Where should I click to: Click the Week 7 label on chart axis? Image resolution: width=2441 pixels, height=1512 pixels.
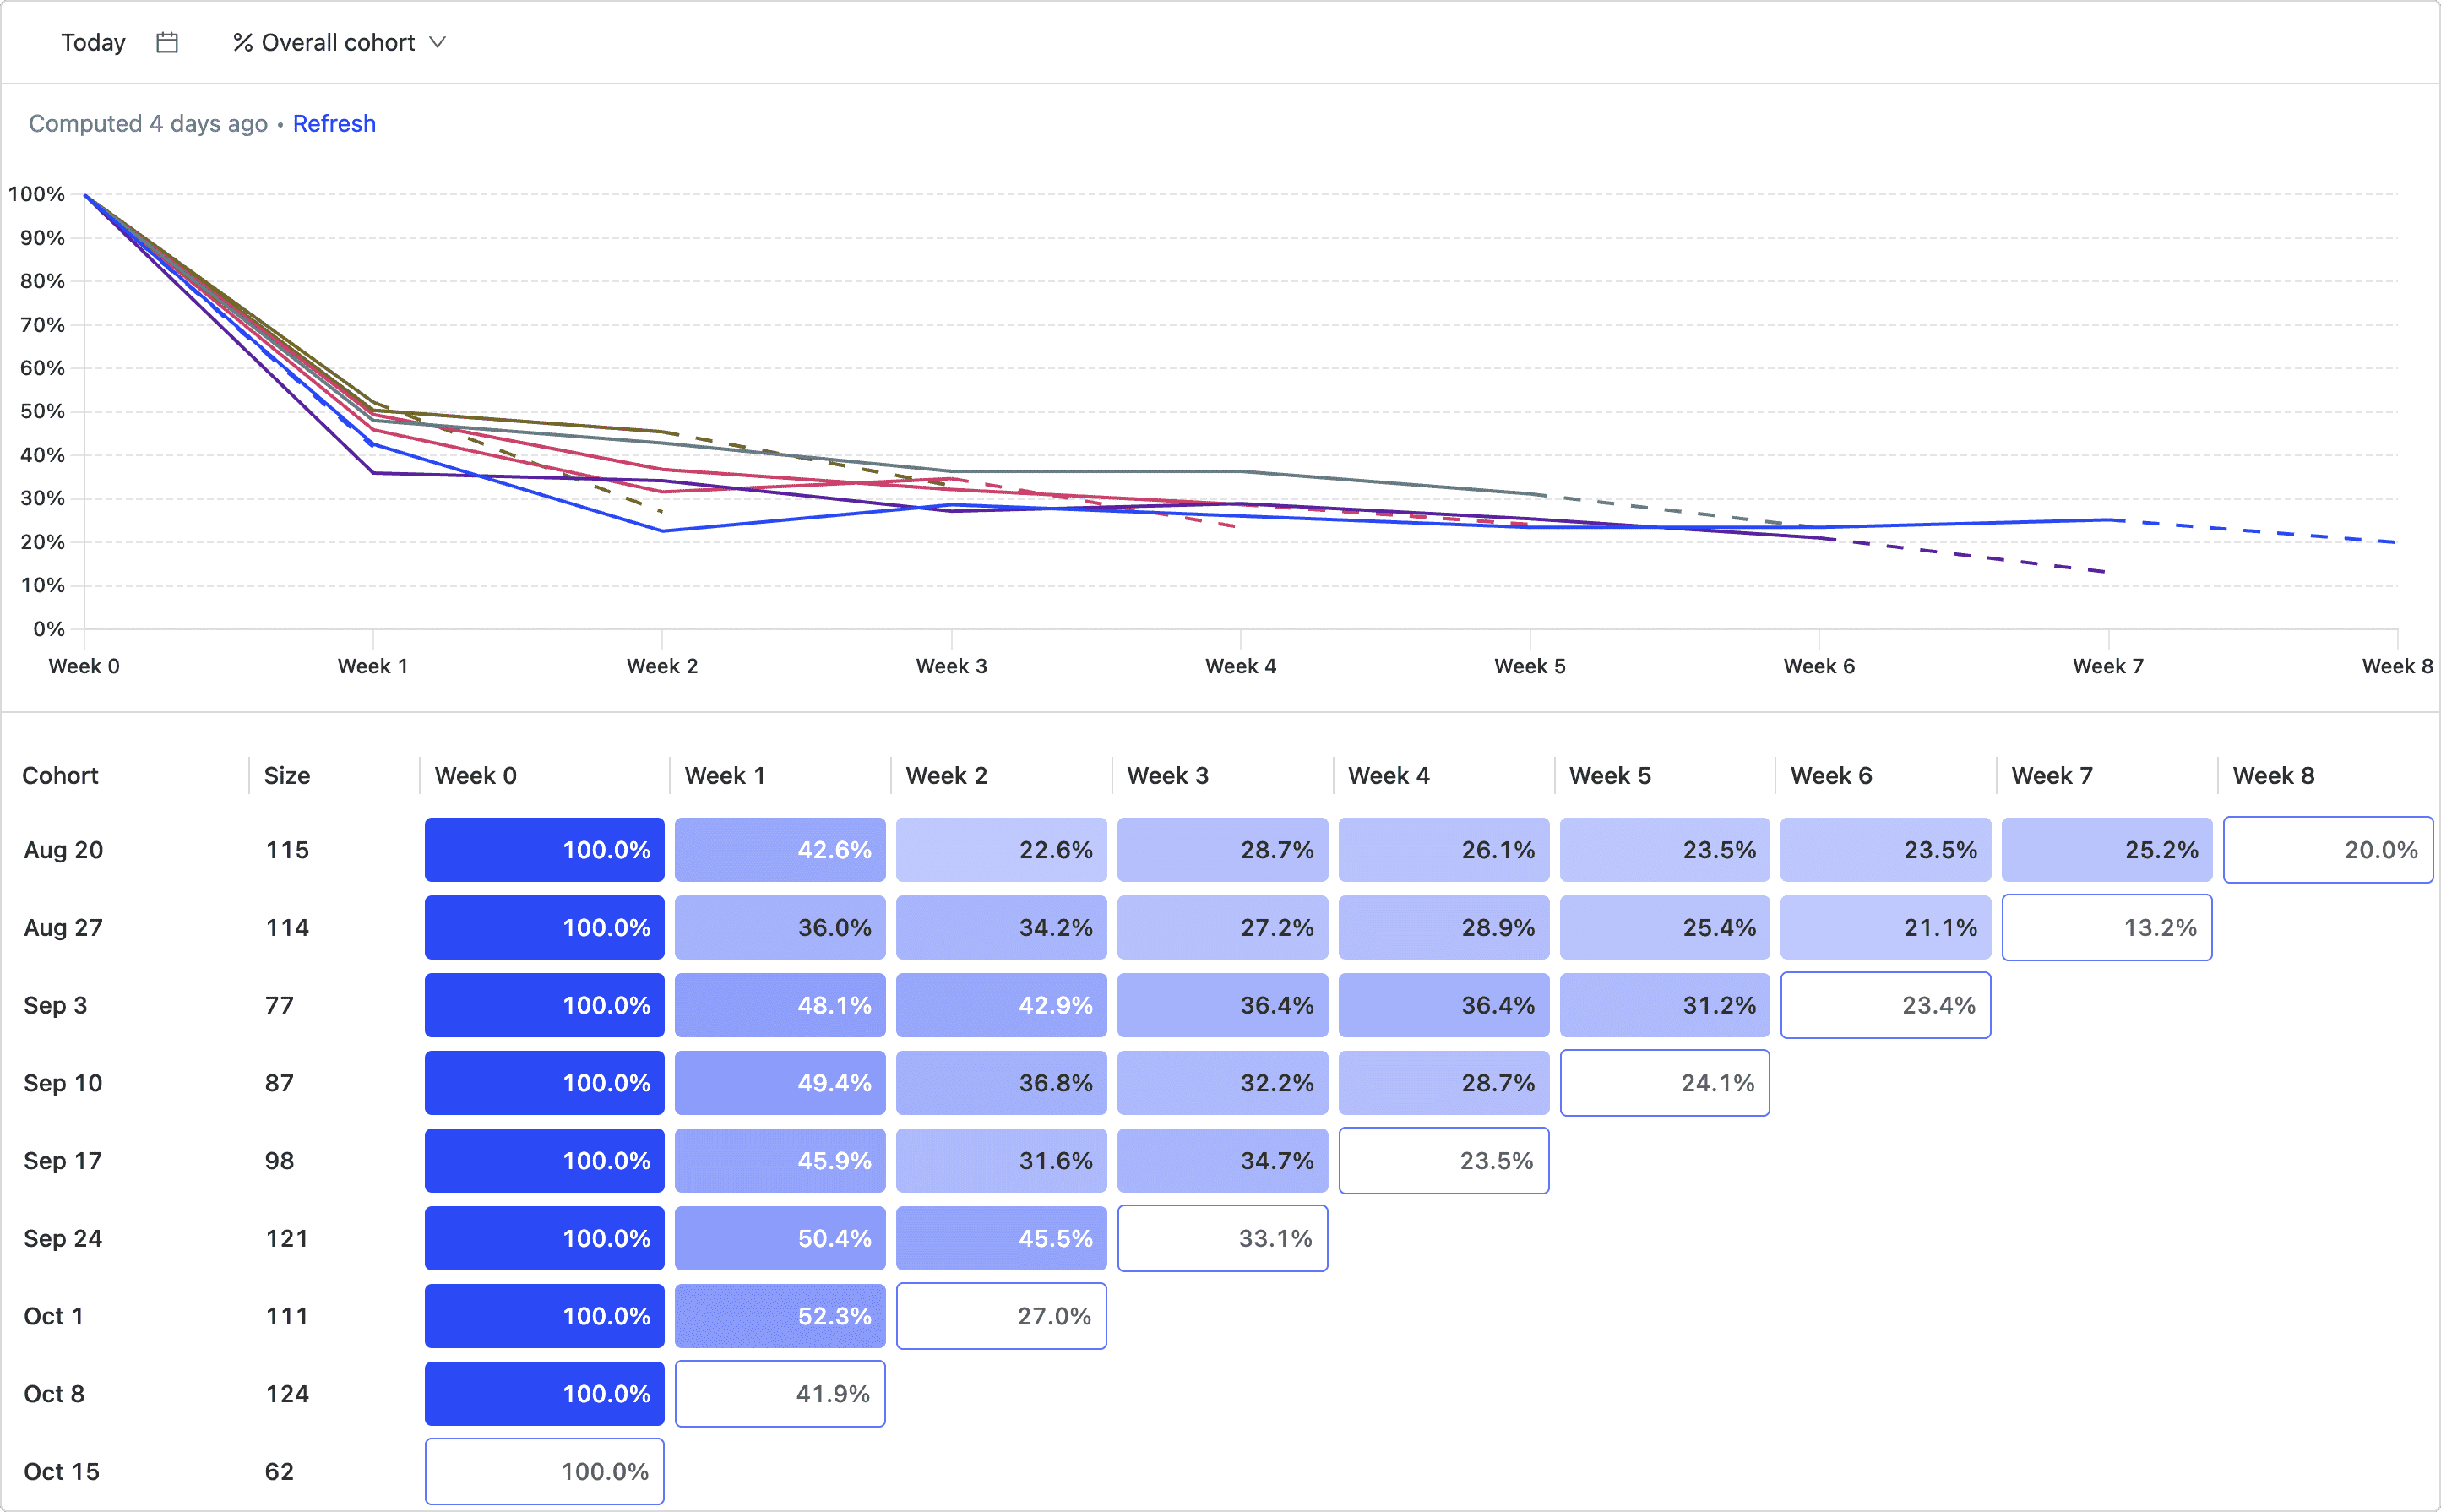click(2108, 666)
